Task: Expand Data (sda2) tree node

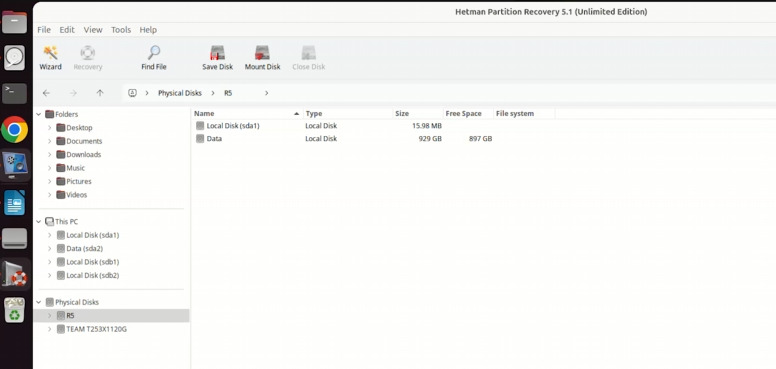Action: pyautogui.click(x=49, y=248)
